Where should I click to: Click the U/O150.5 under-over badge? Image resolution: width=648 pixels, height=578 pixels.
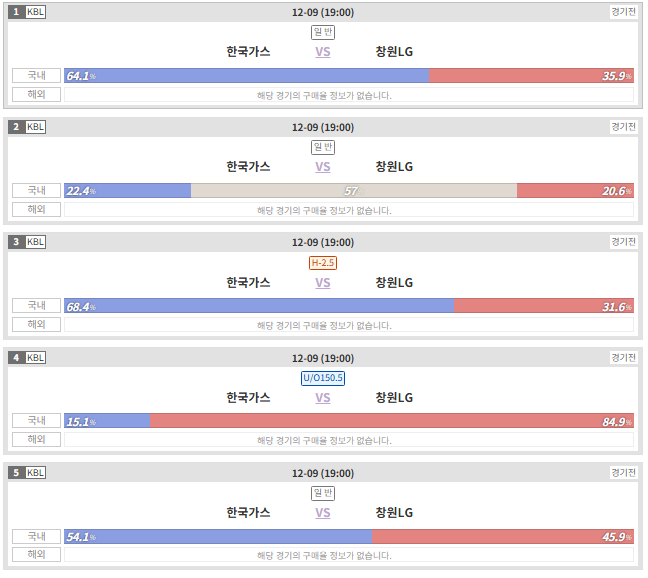click(x=323, y=378)
